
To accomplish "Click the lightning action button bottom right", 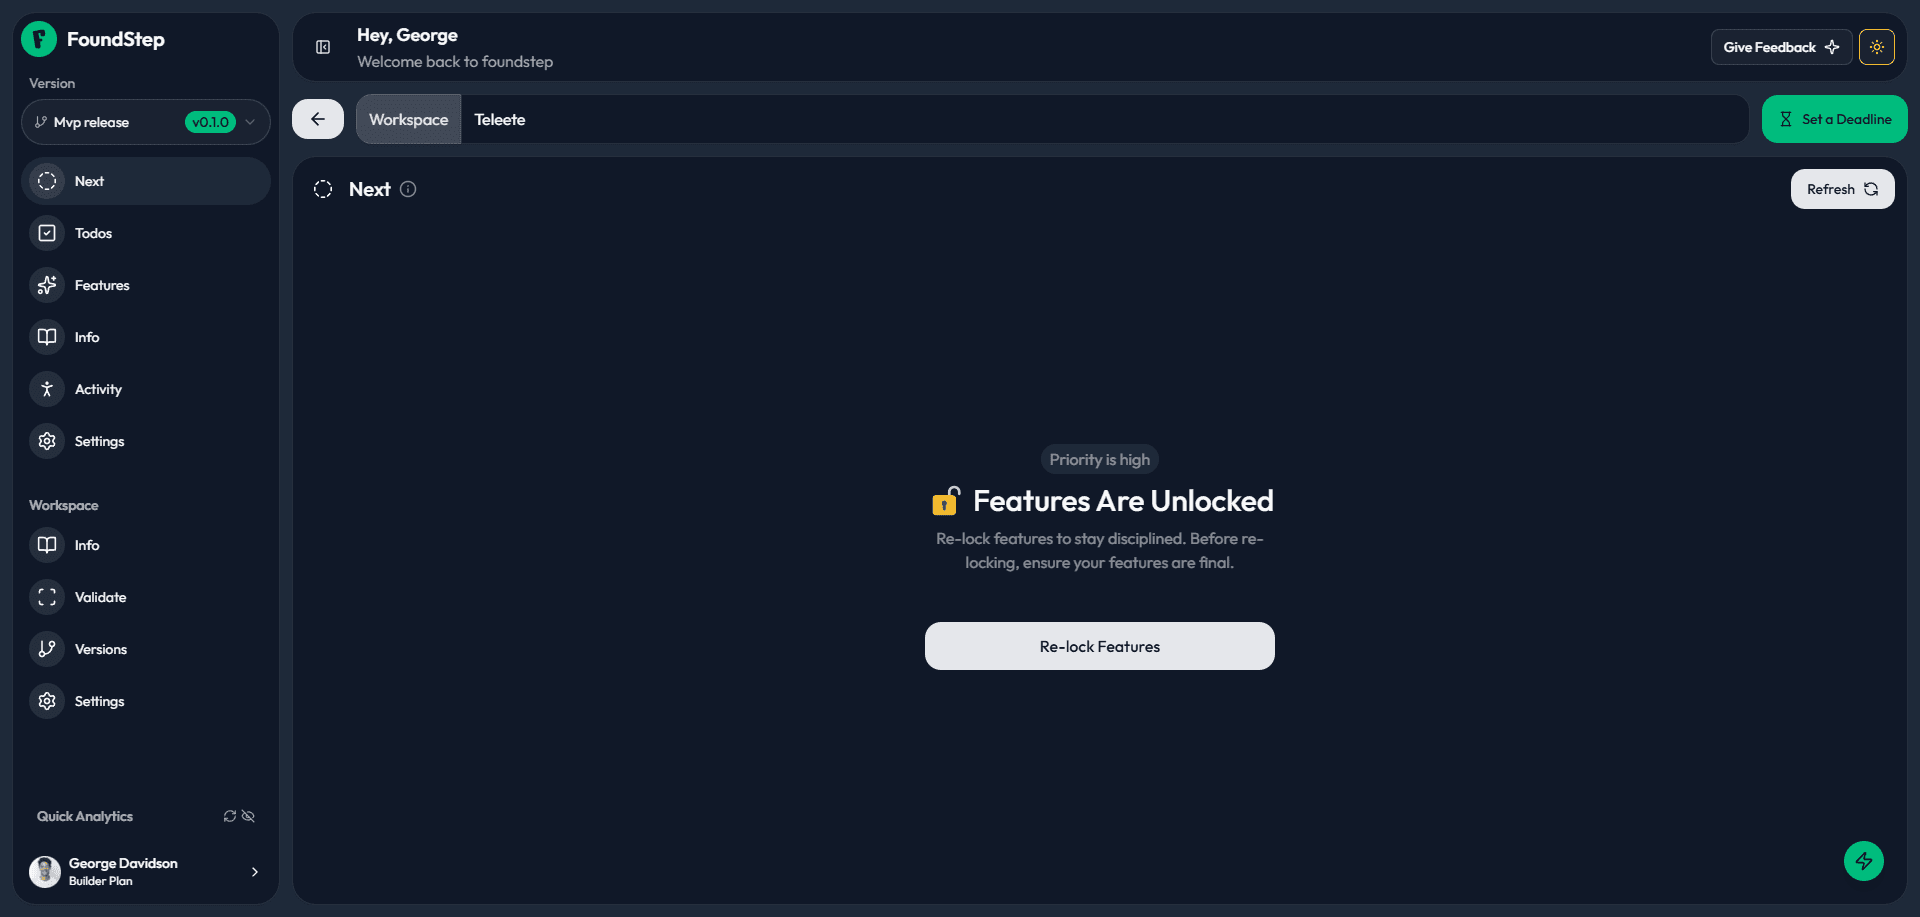I will 1863,861.
